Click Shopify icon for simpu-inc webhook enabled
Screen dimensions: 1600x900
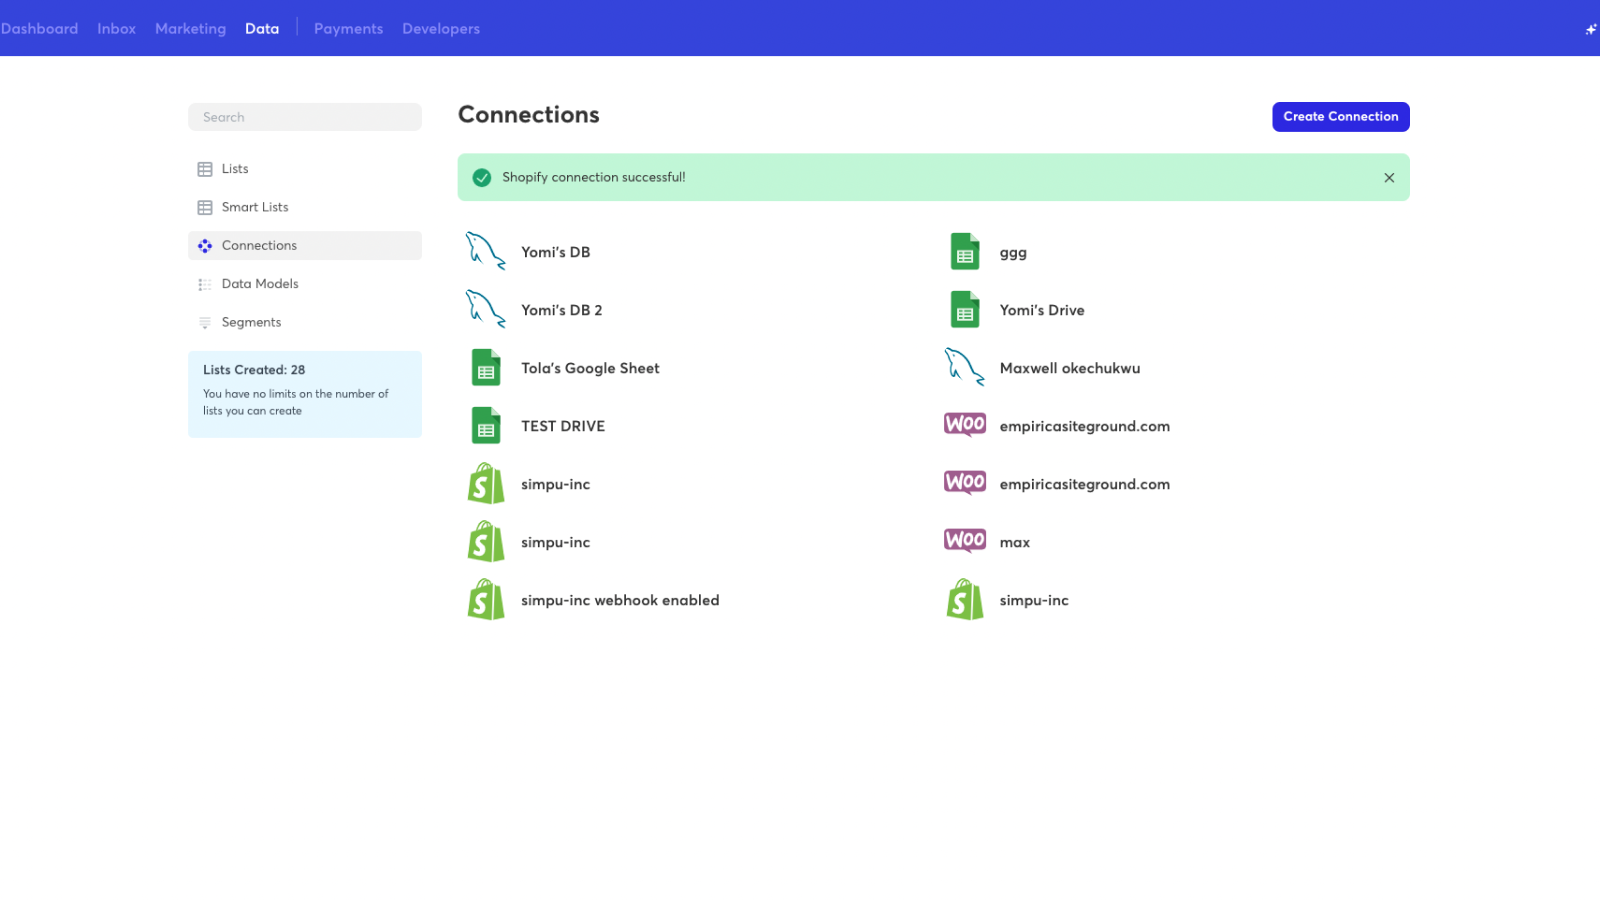click(486, 600)
